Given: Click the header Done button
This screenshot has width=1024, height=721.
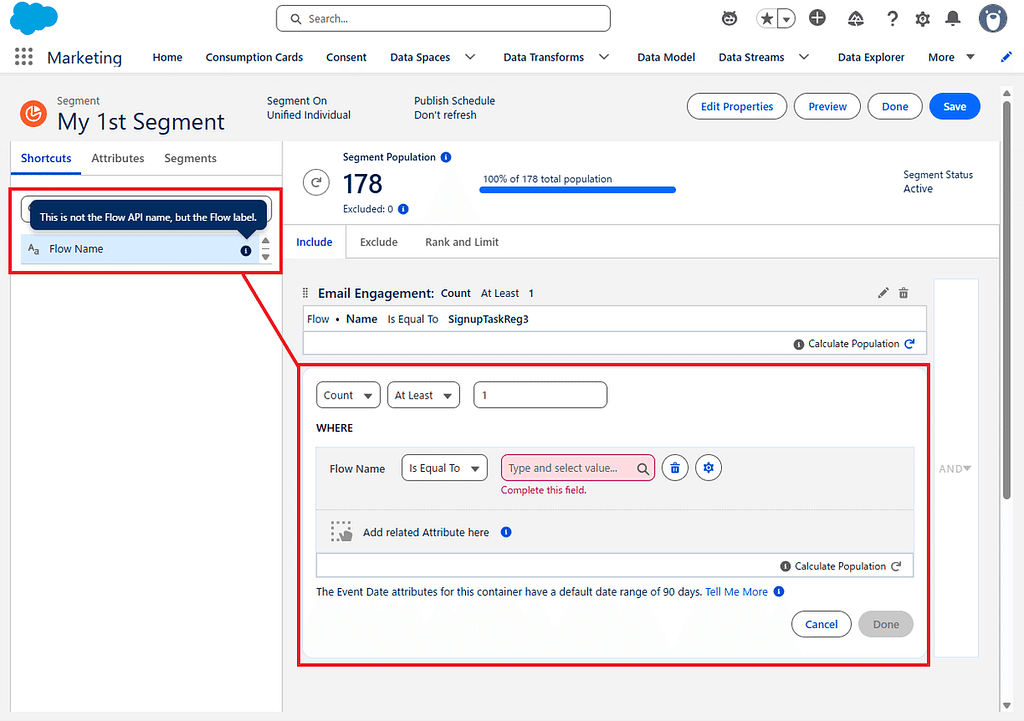Looking at the screenshot, I should coord(895,106).
